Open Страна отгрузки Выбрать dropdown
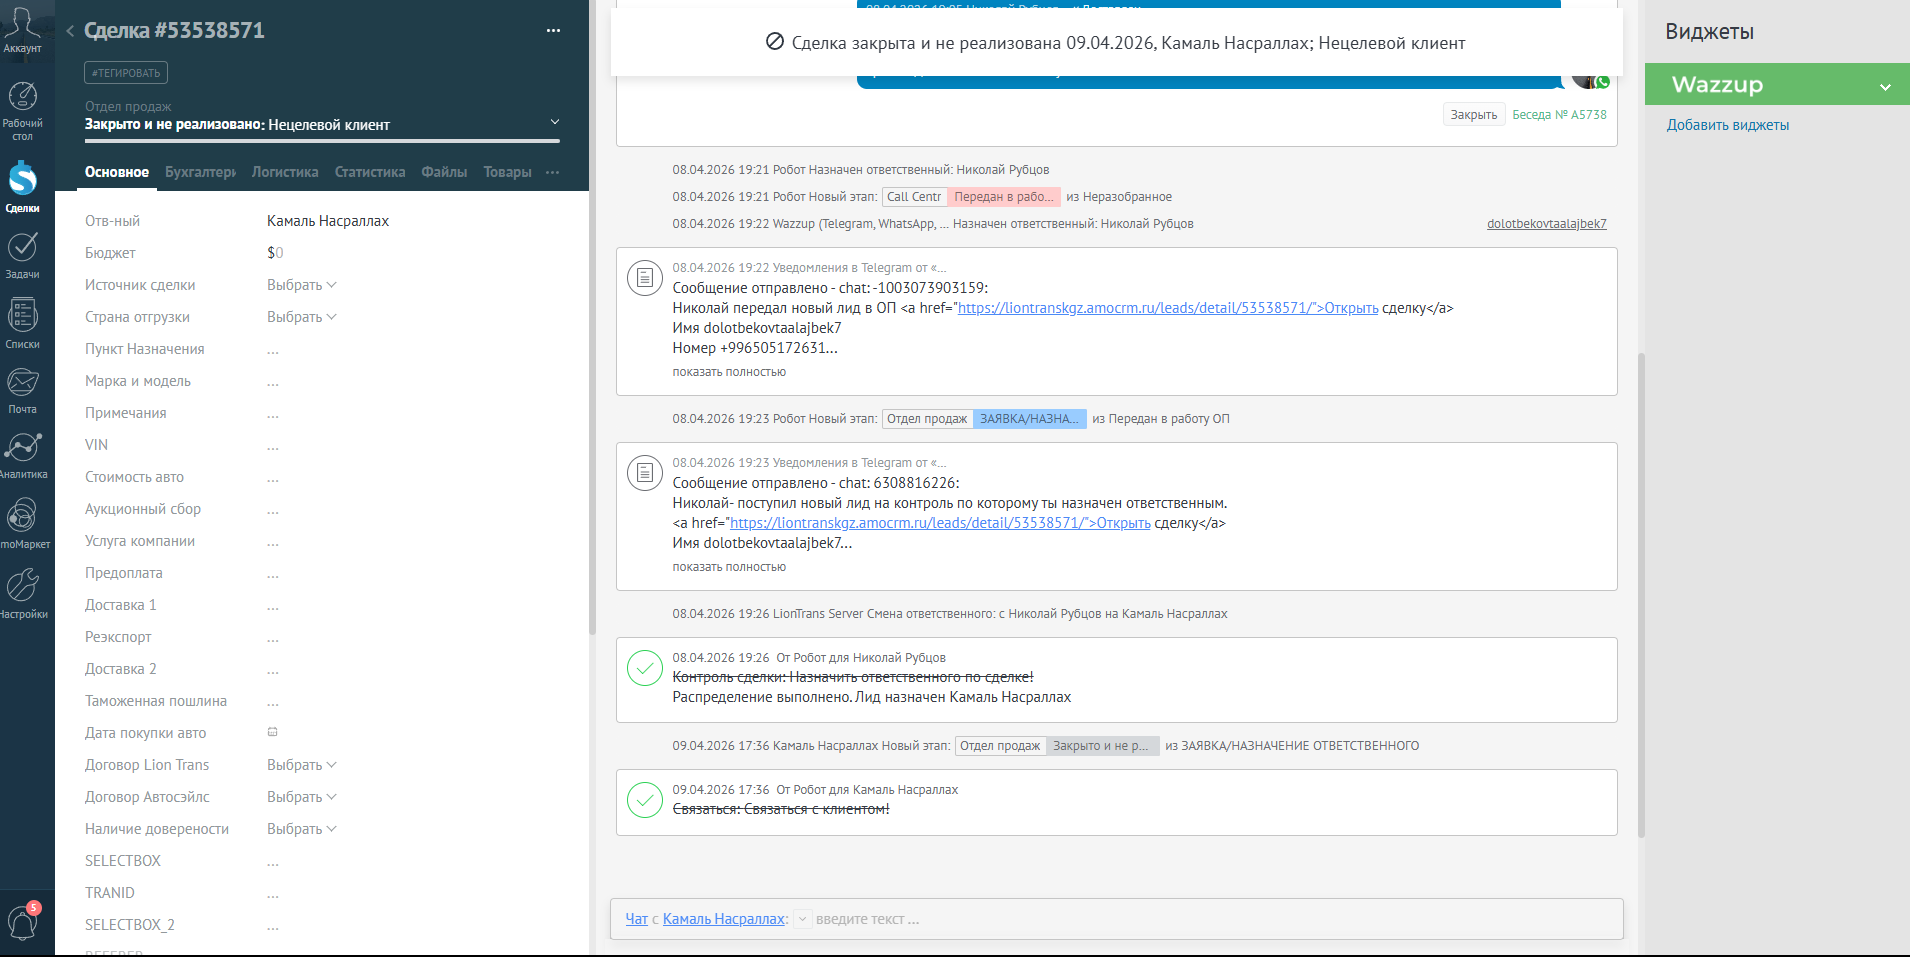Viewport: 1910px width, 957px height. point(301,317)
